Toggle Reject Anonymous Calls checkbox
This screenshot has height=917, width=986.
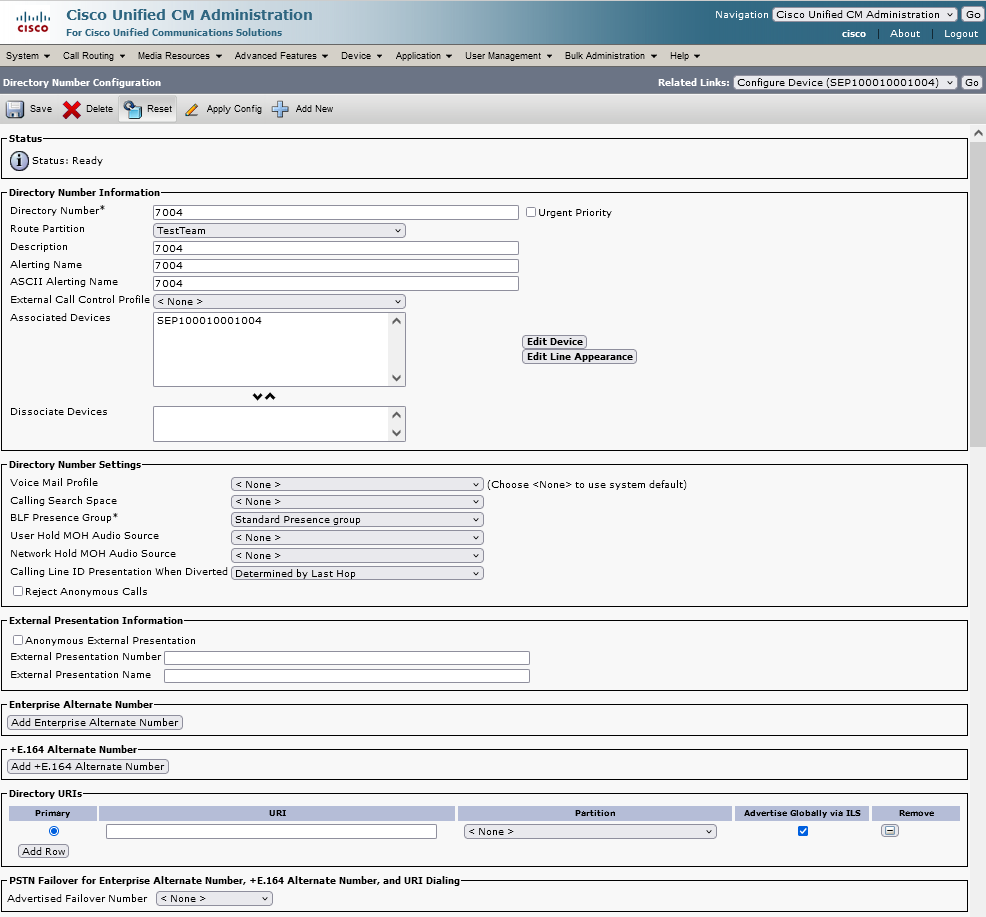[x=18, y=591]
